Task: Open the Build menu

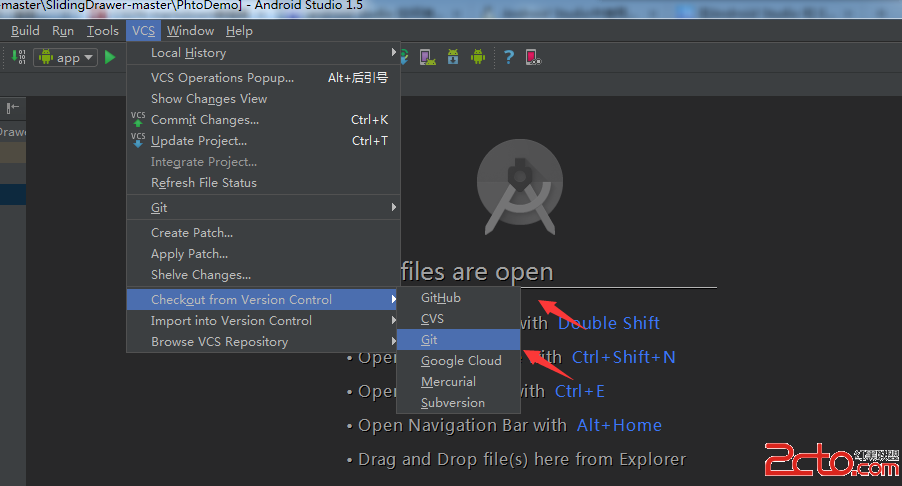Action: (25, 31)
